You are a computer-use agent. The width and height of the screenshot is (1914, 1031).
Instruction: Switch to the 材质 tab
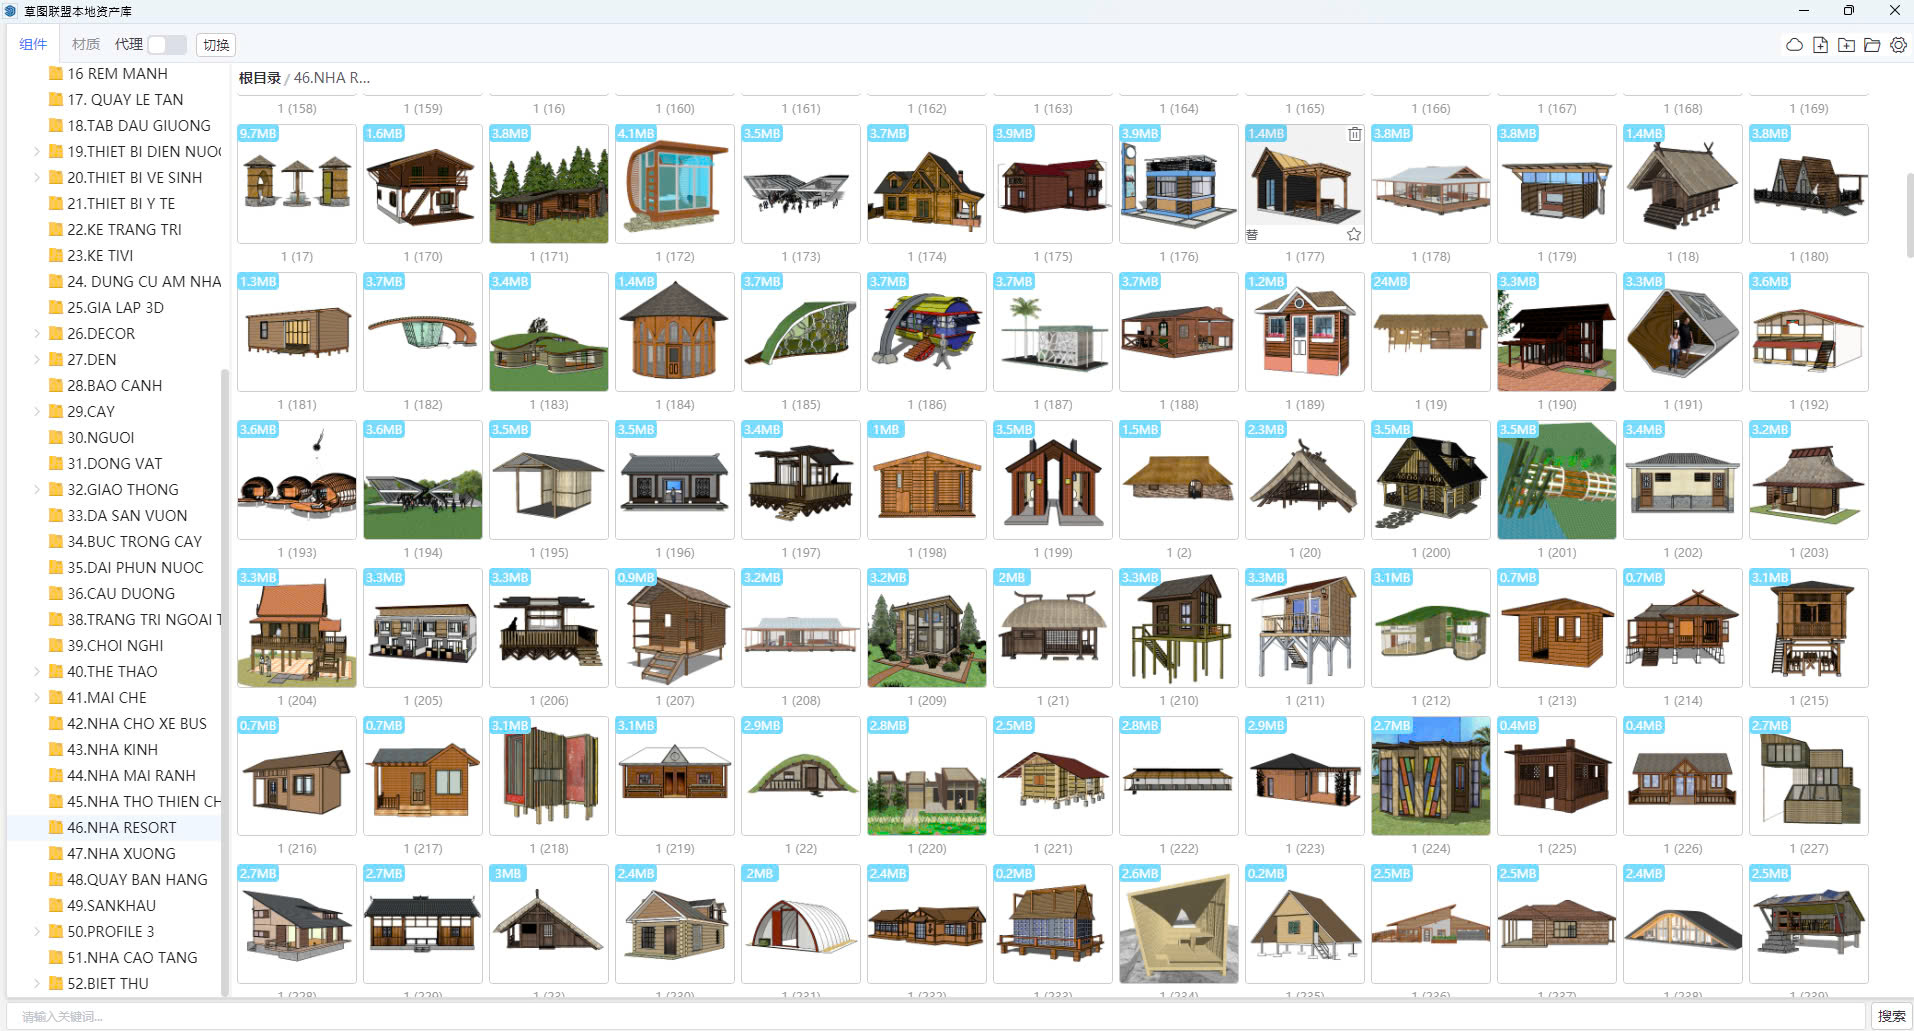[x=86, y=45]
